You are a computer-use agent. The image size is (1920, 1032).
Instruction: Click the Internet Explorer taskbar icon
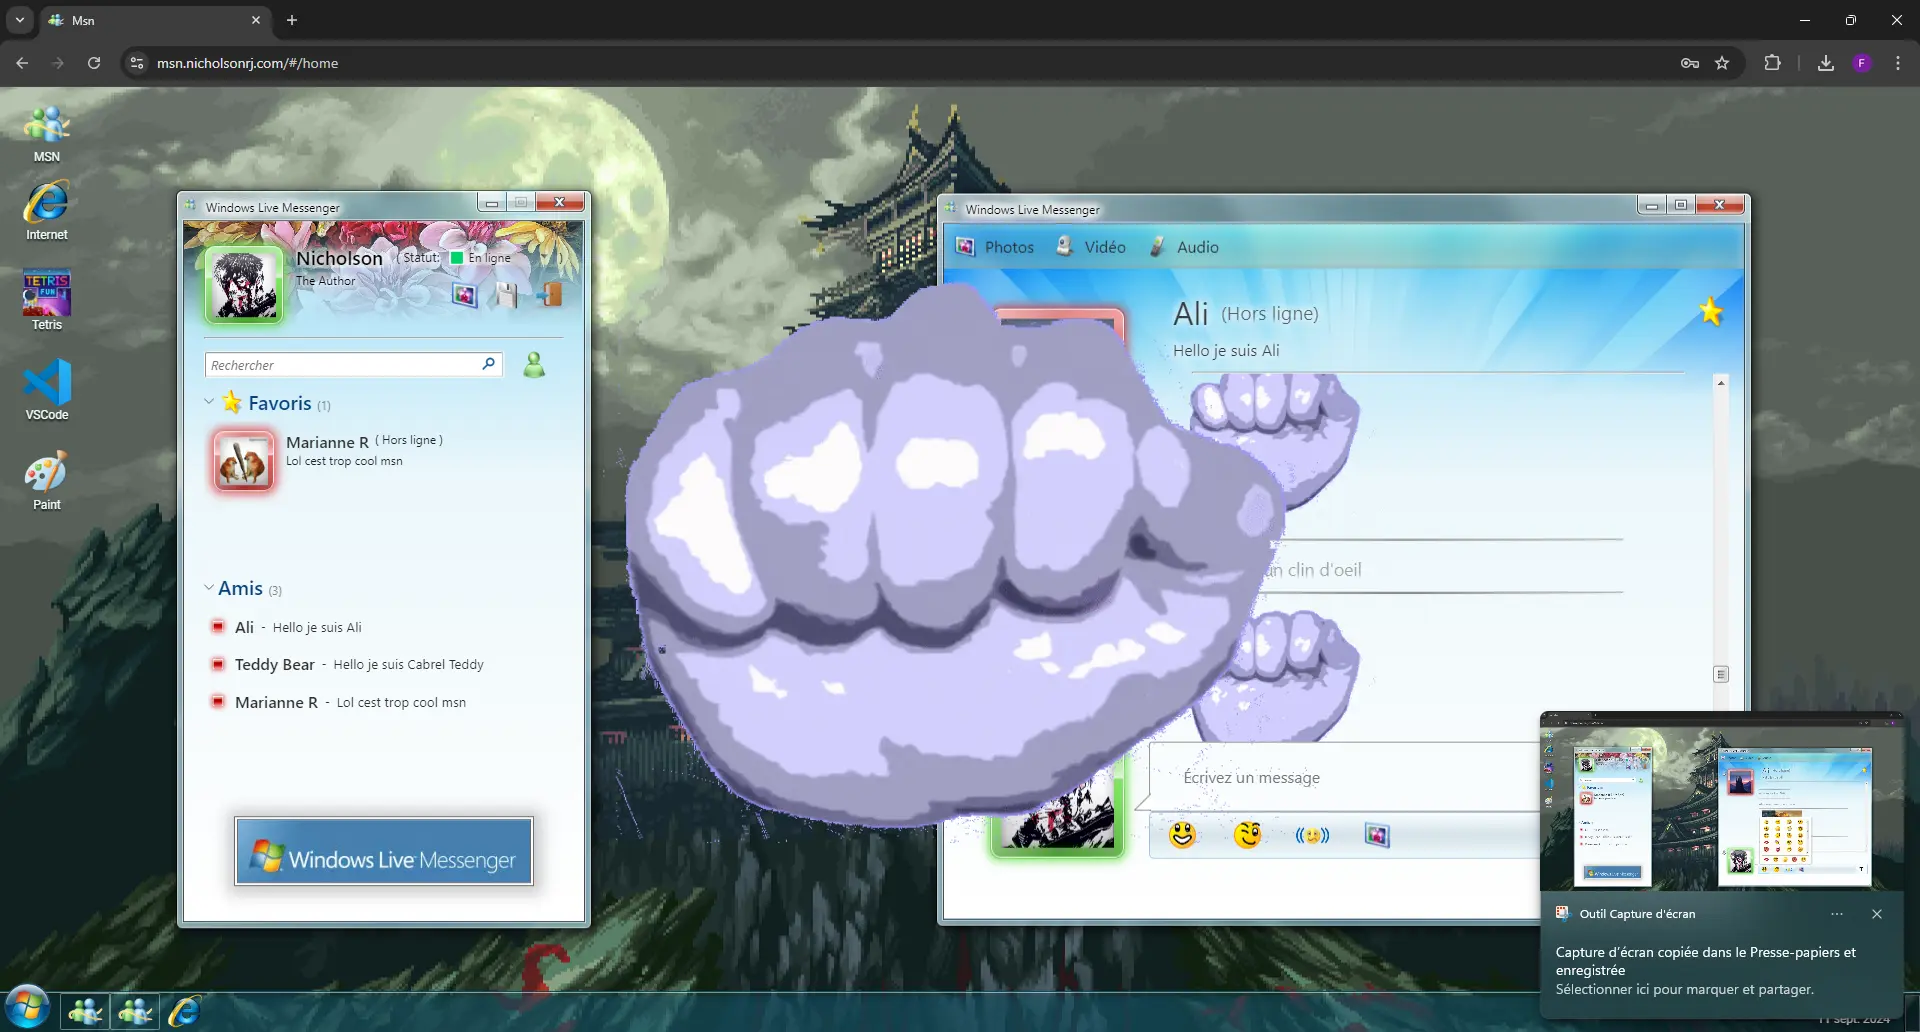point(184,1012)
